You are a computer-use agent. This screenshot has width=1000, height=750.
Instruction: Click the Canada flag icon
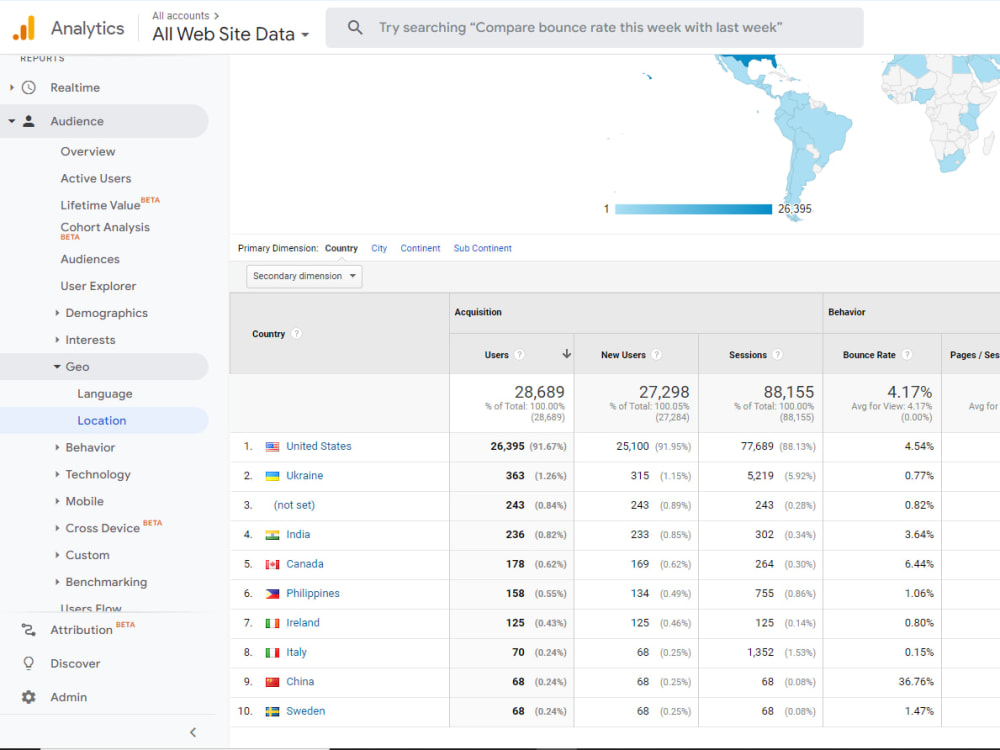(272, 564)
